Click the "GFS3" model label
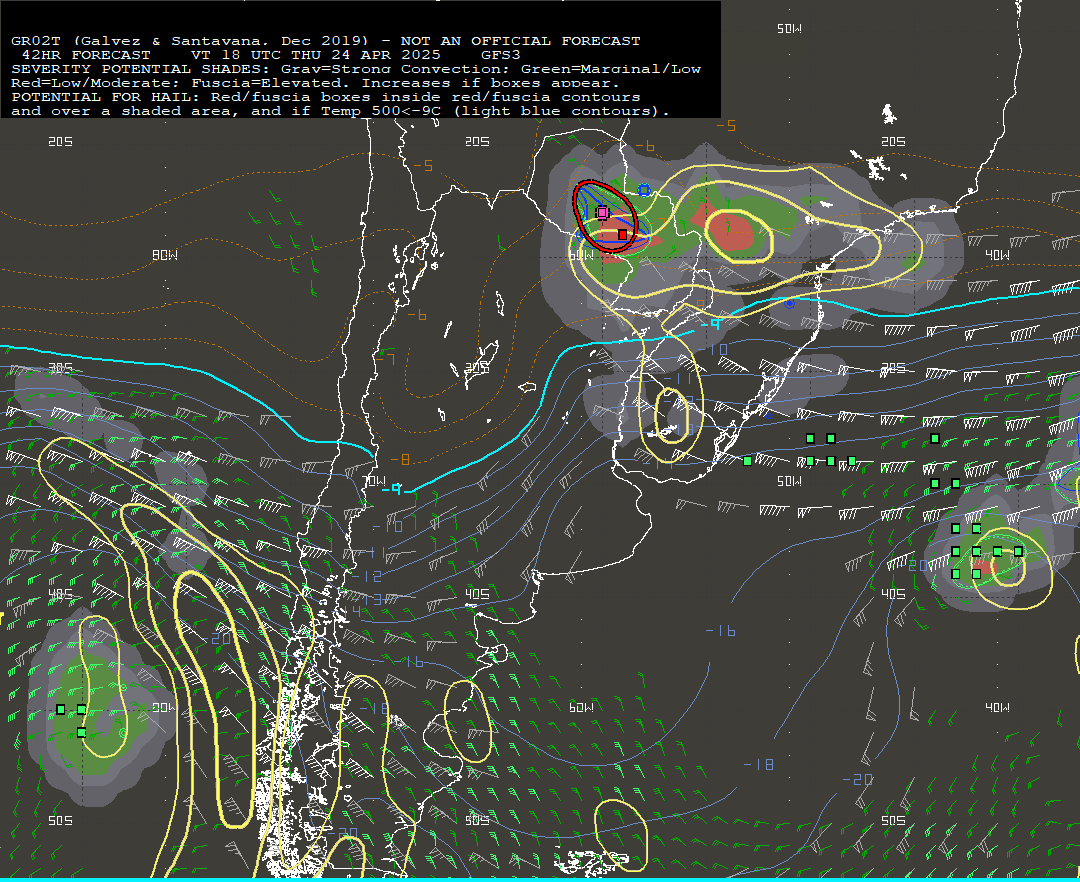The height and width of the screenshot is (882, 1080). coord(501,55)
